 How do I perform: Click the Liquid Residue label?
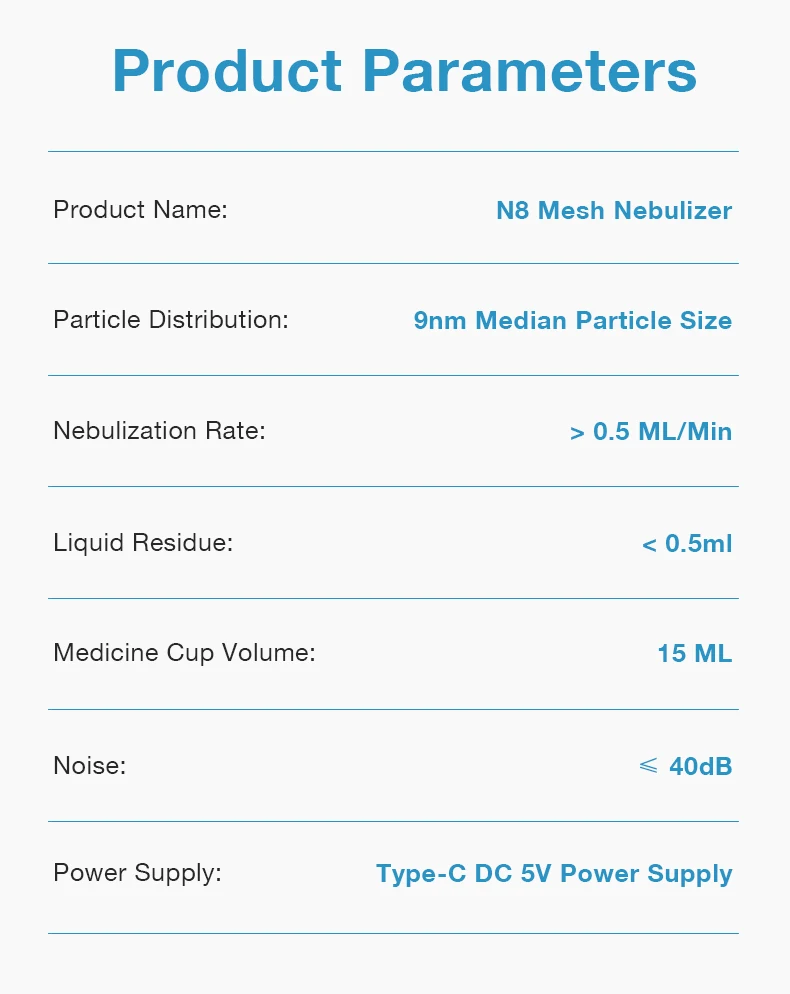(x=142, y=543)
